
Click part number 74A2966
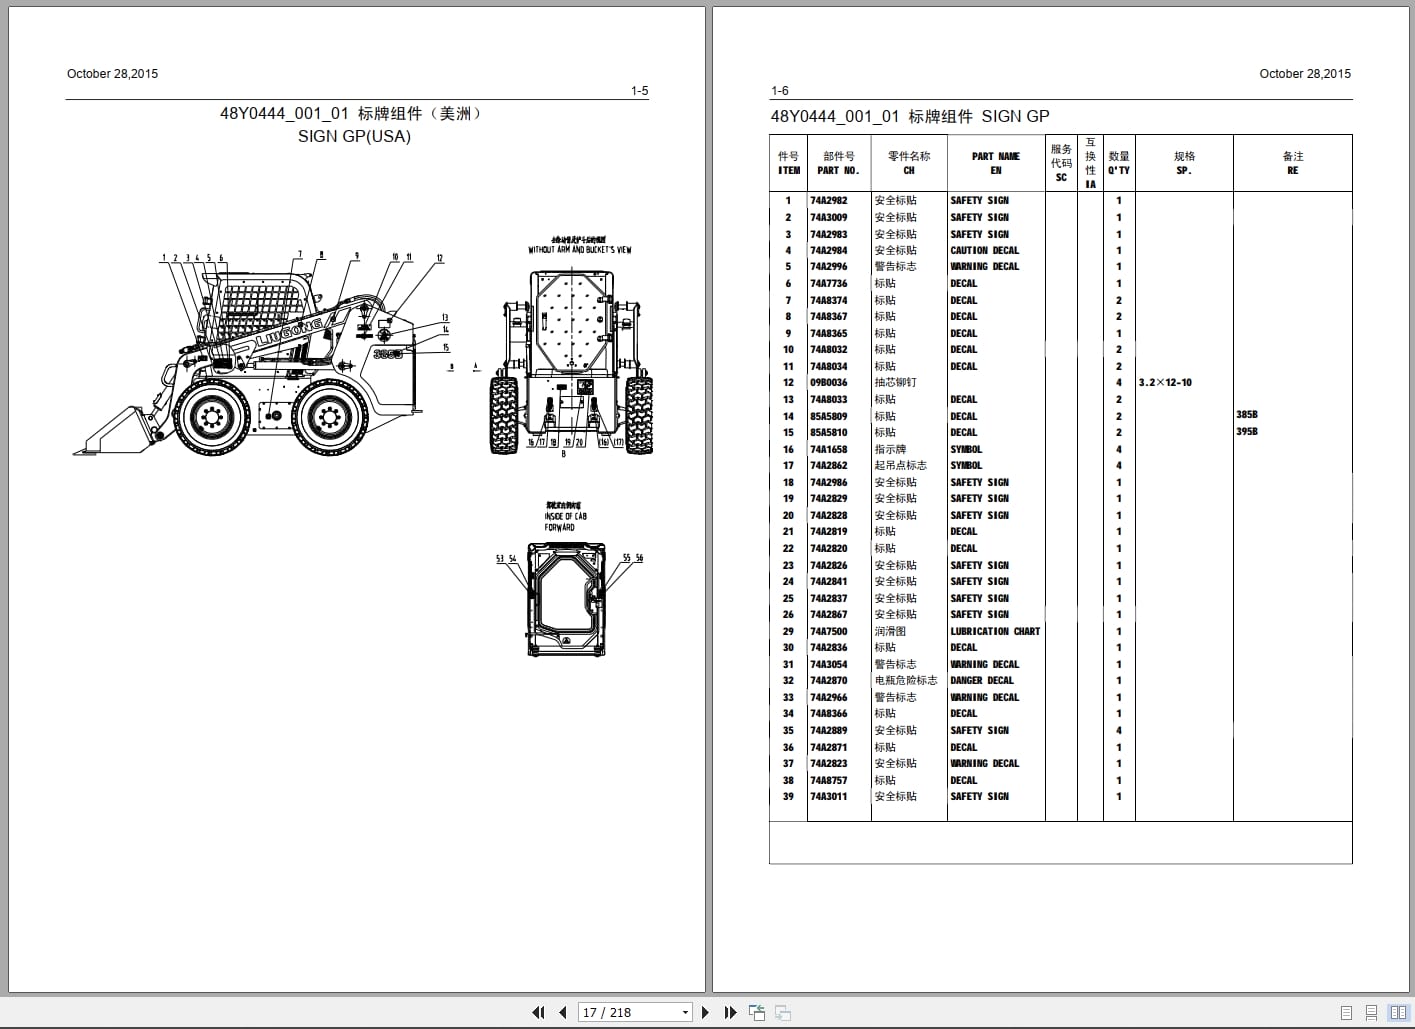click(828, 698)
